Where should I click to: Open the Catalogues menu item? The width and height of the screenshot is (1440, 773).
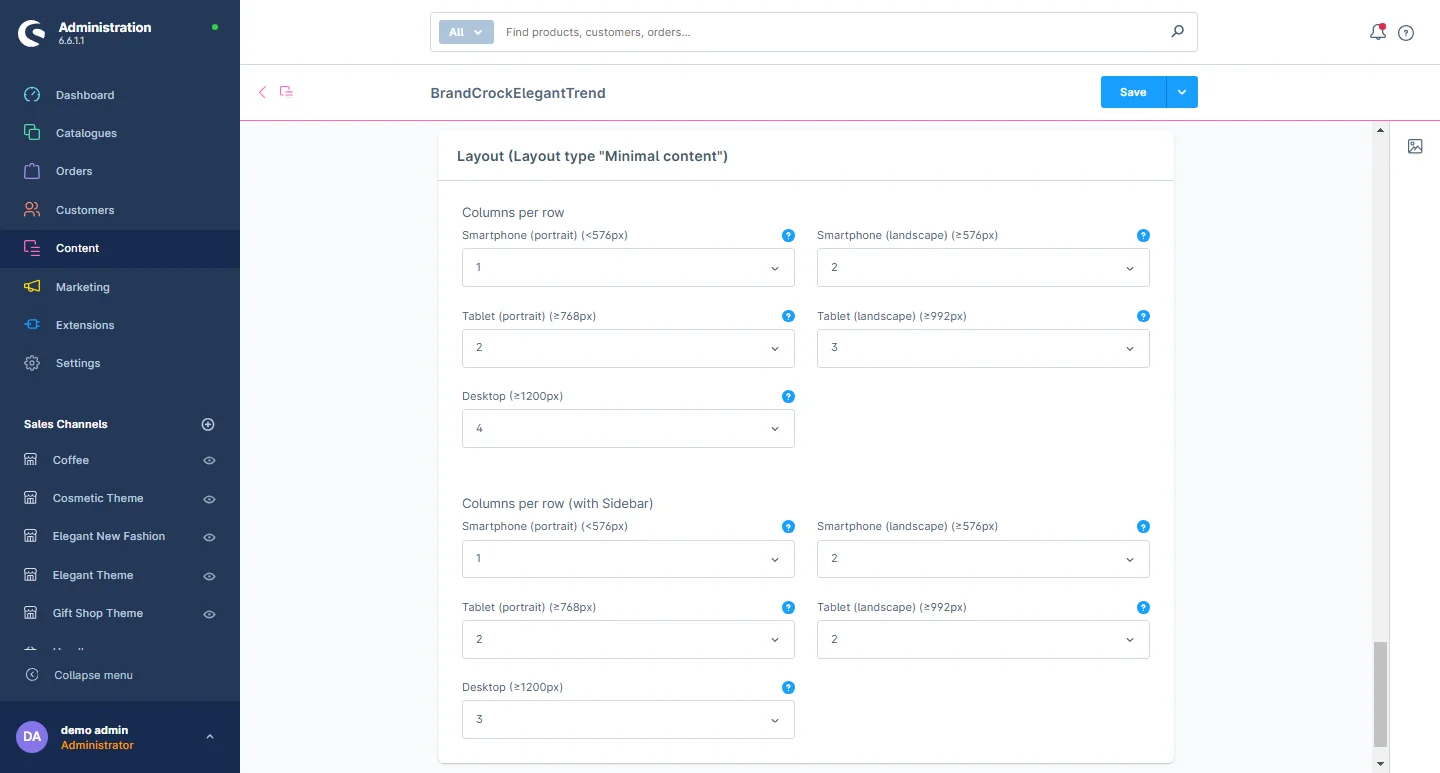(86, 133)
